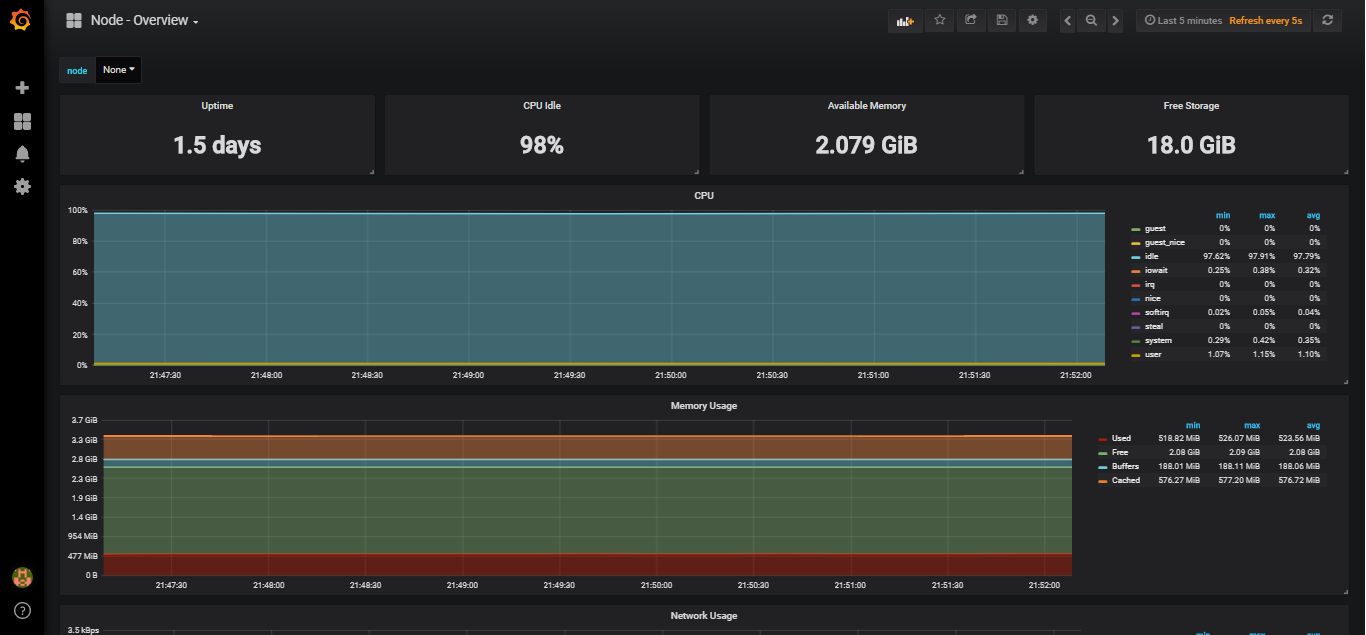1366x635 pixels.
Task: Click the refresh dashboard icon
Action: point(1327,20)
